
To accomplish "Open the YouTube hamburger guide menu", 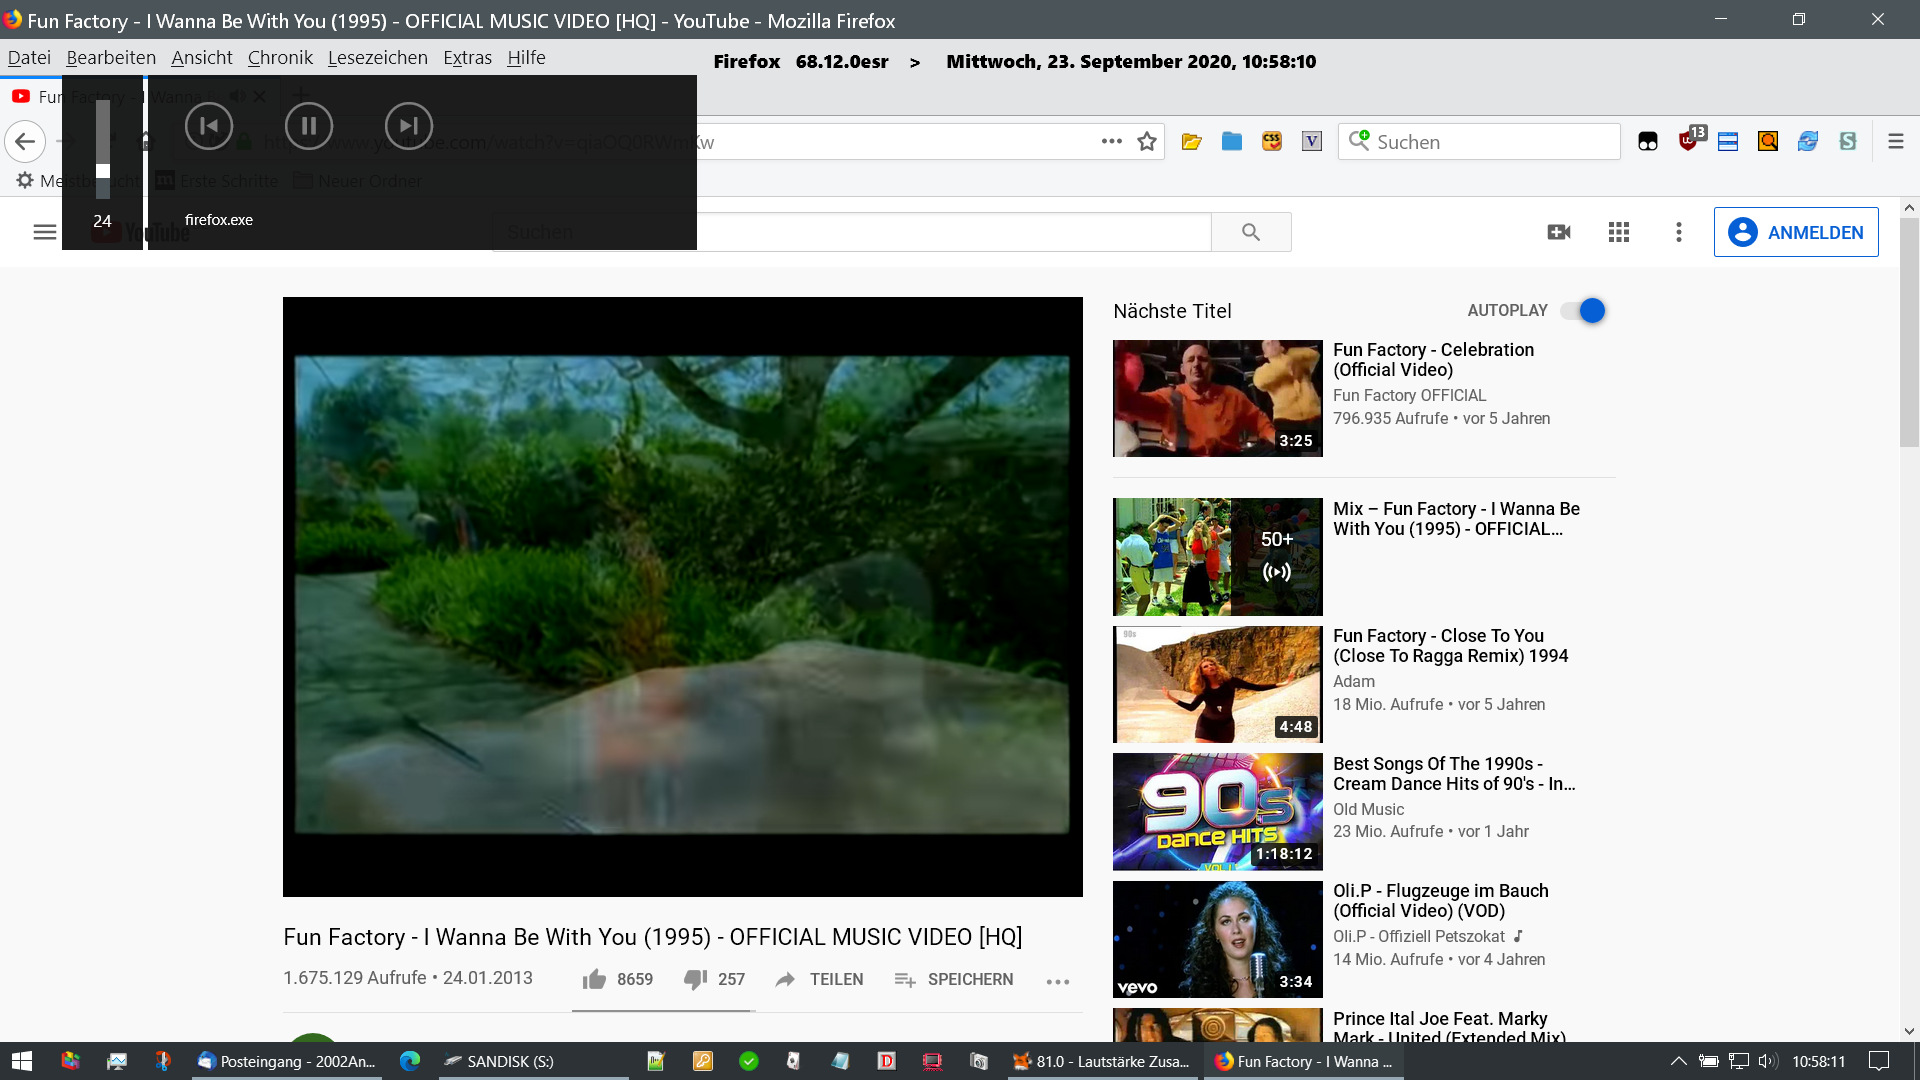I will 44,232.
